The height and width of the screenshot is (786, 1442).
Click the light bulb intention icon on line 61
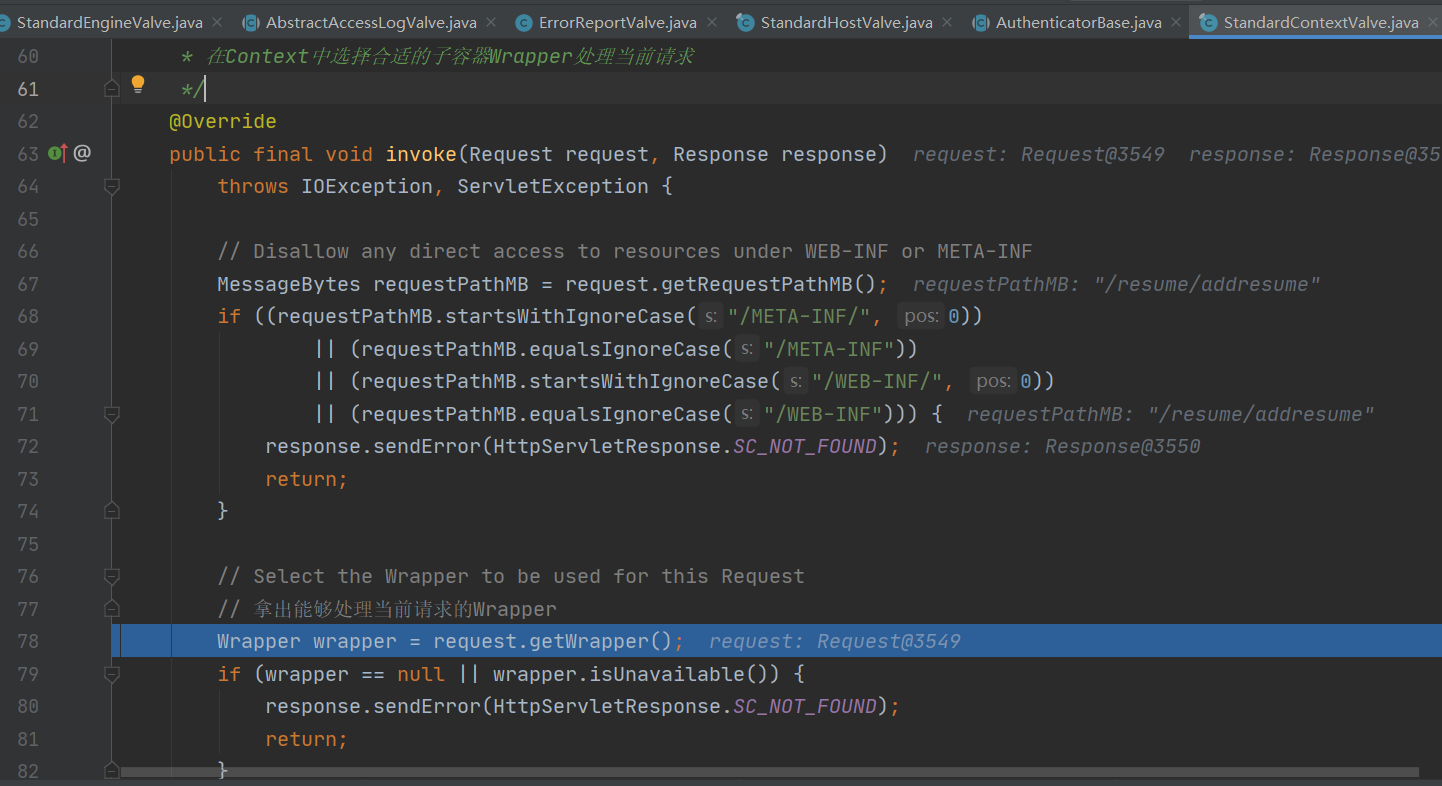pos(138,85)
